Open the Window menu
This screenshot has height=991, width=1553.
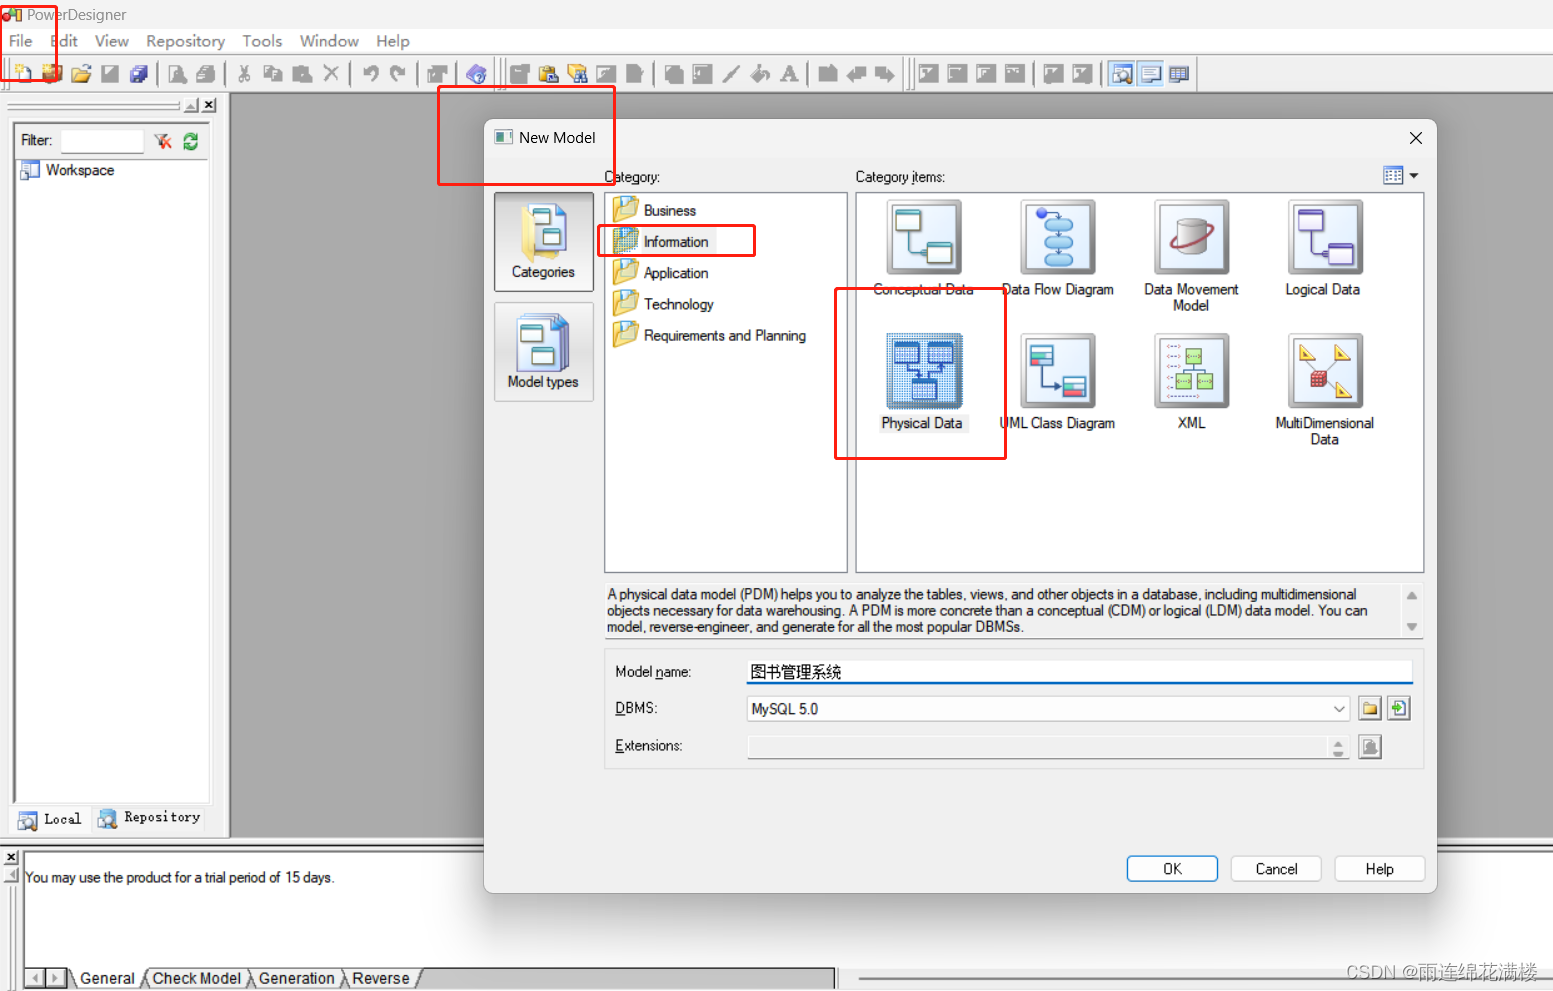[329, 41]
